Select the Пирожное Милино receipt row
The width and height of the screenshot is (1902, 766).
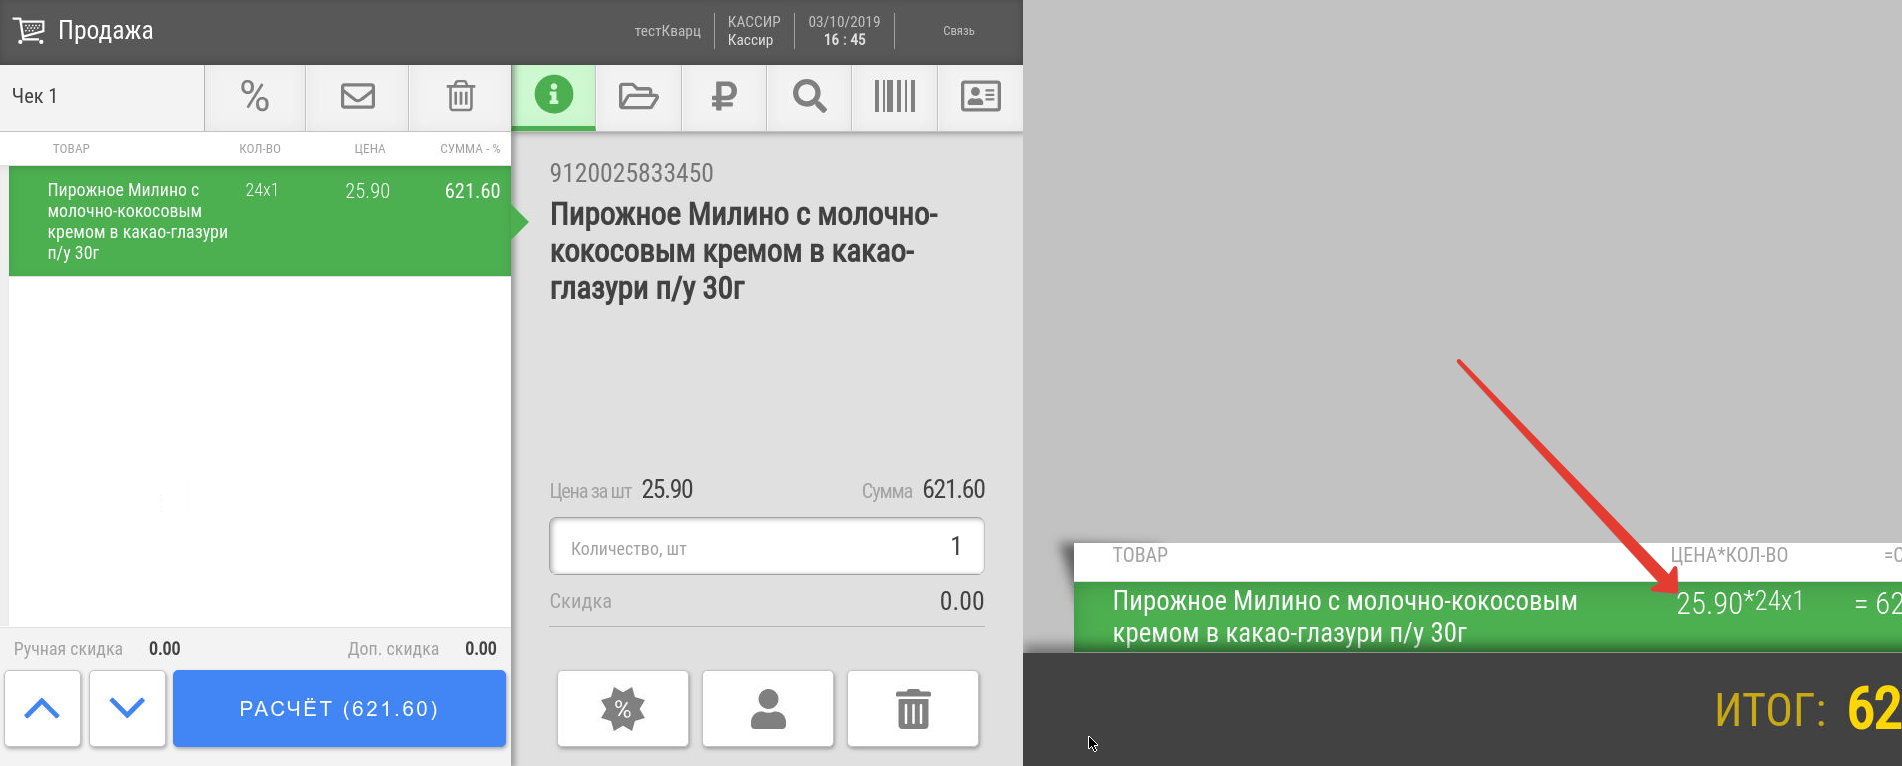click(260, 221)
